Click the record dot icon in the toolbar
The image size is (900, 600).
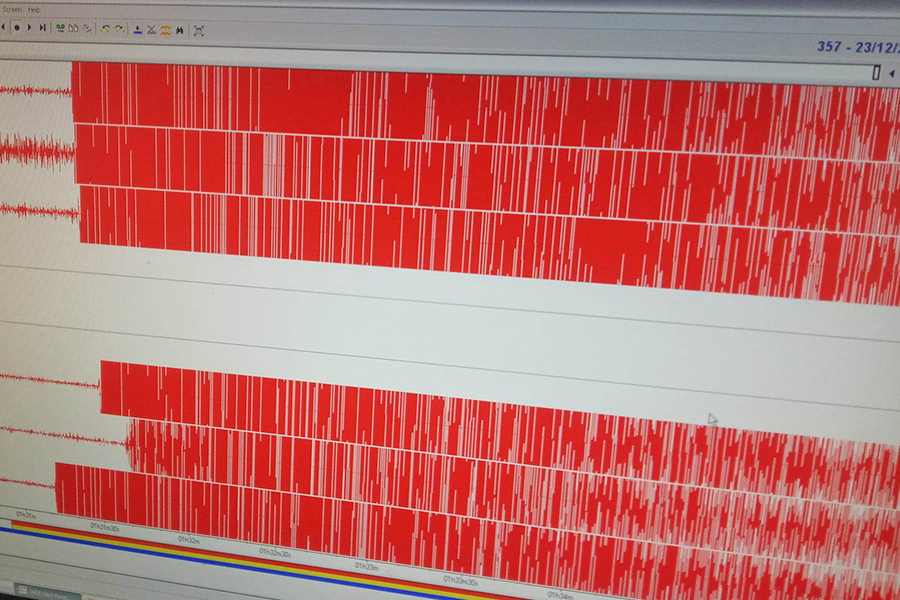[x=16, y=29]
